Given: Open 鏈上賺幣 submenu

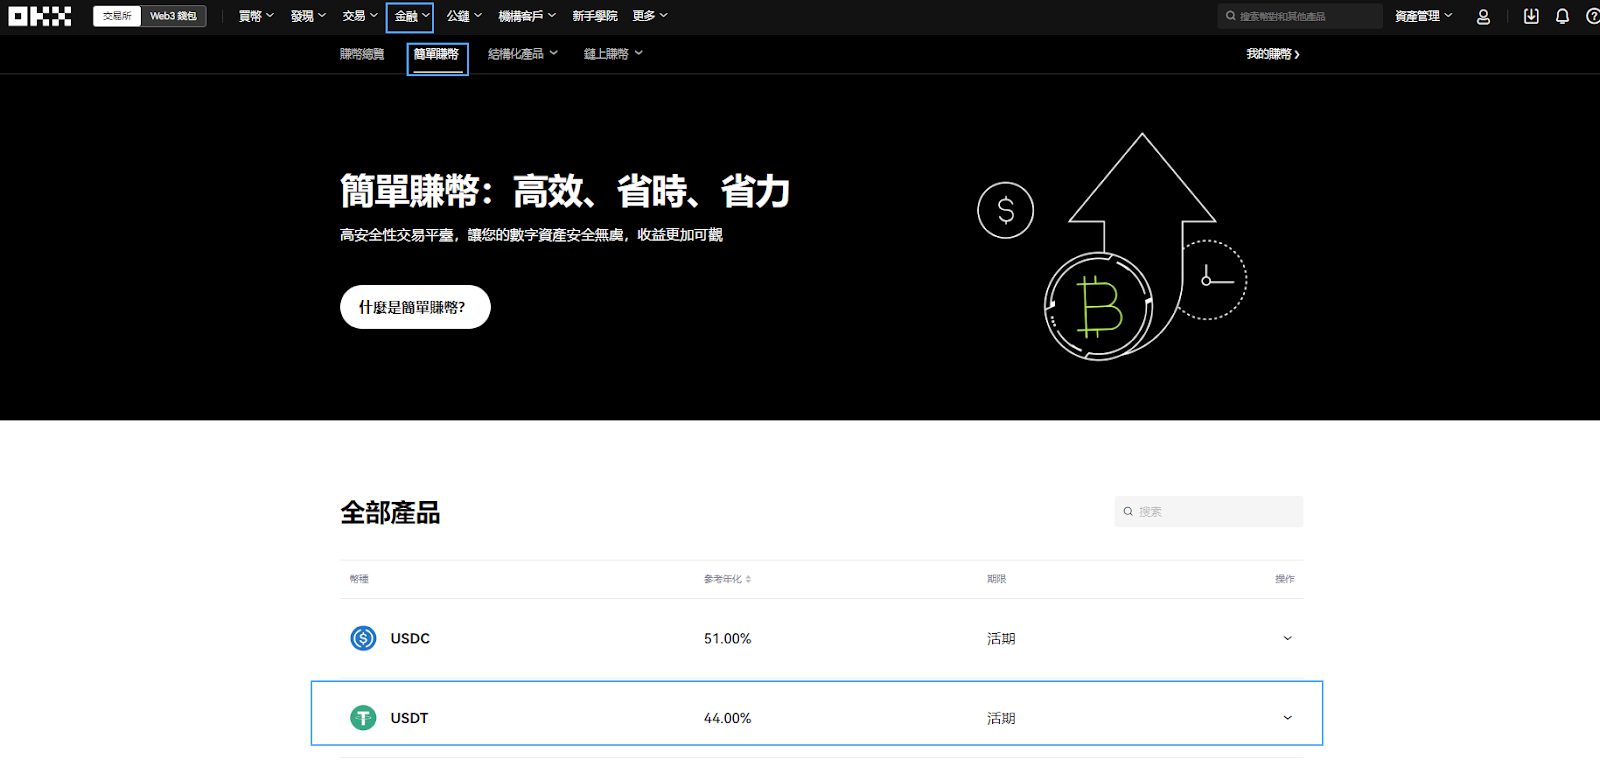Looking at the screenshot, I should click(x=613, y=54).
